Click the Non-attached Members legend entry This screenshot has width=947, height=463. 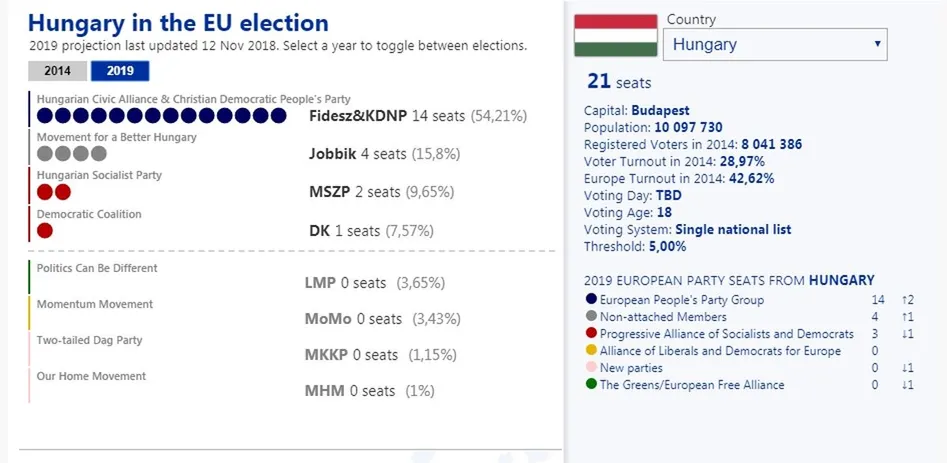click(663, 317)
